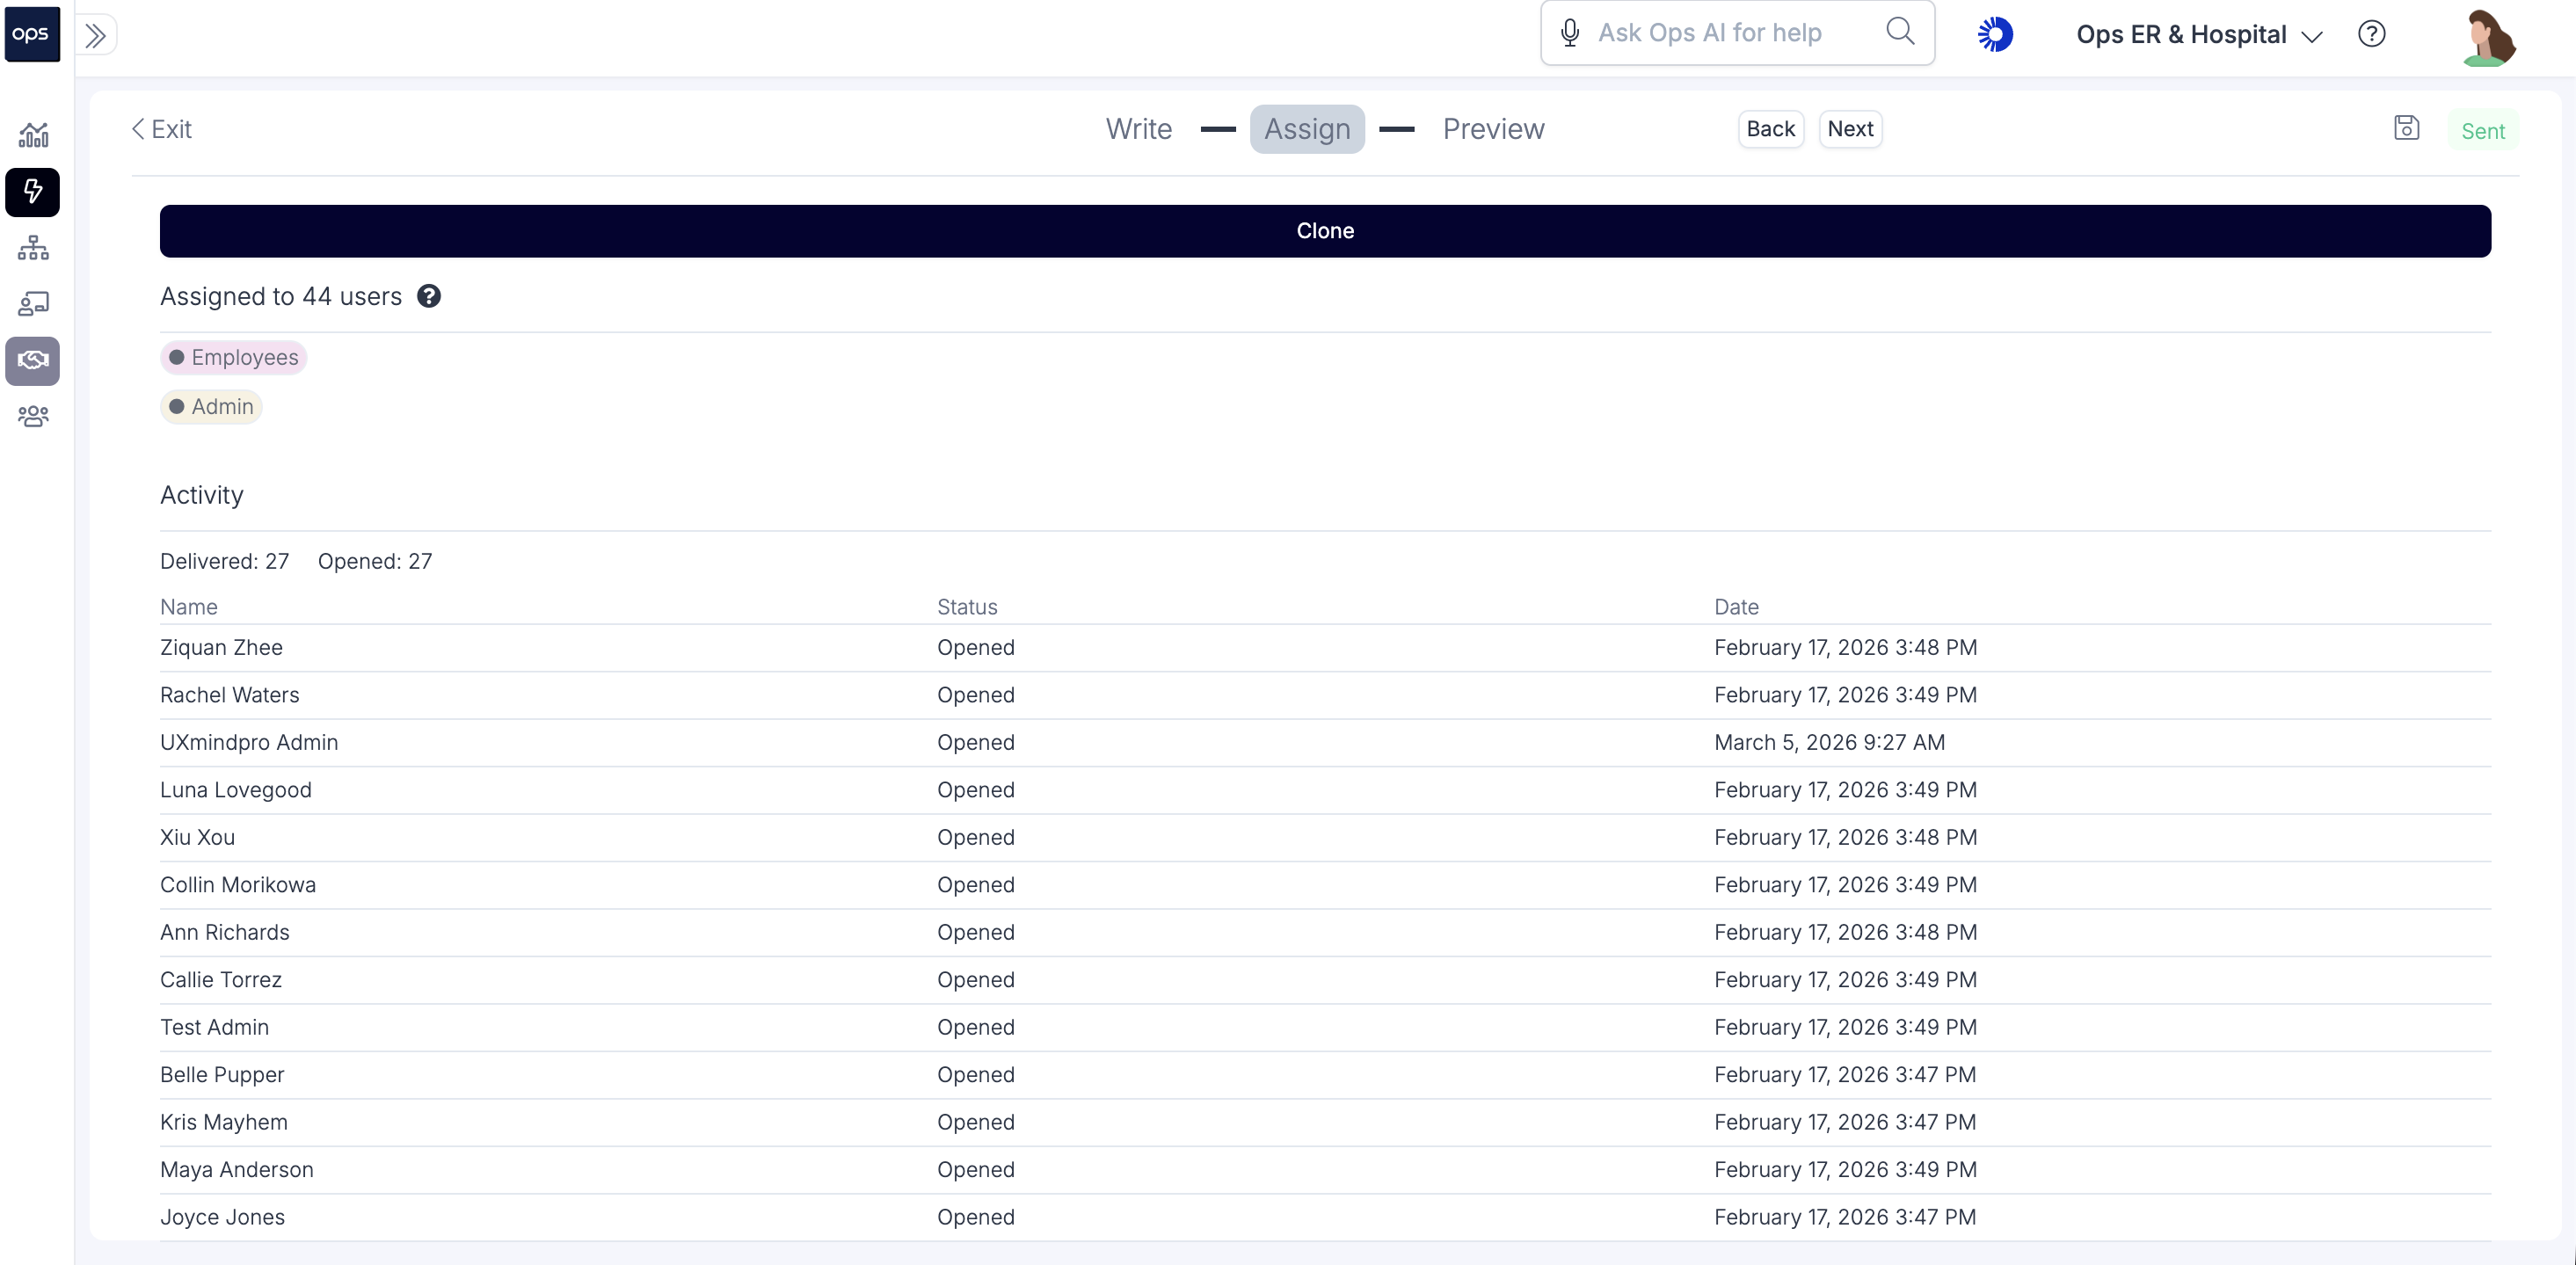Open the user avatar menu
Viewport: 2576px width, 1265px height.
tap(2488, 37)
